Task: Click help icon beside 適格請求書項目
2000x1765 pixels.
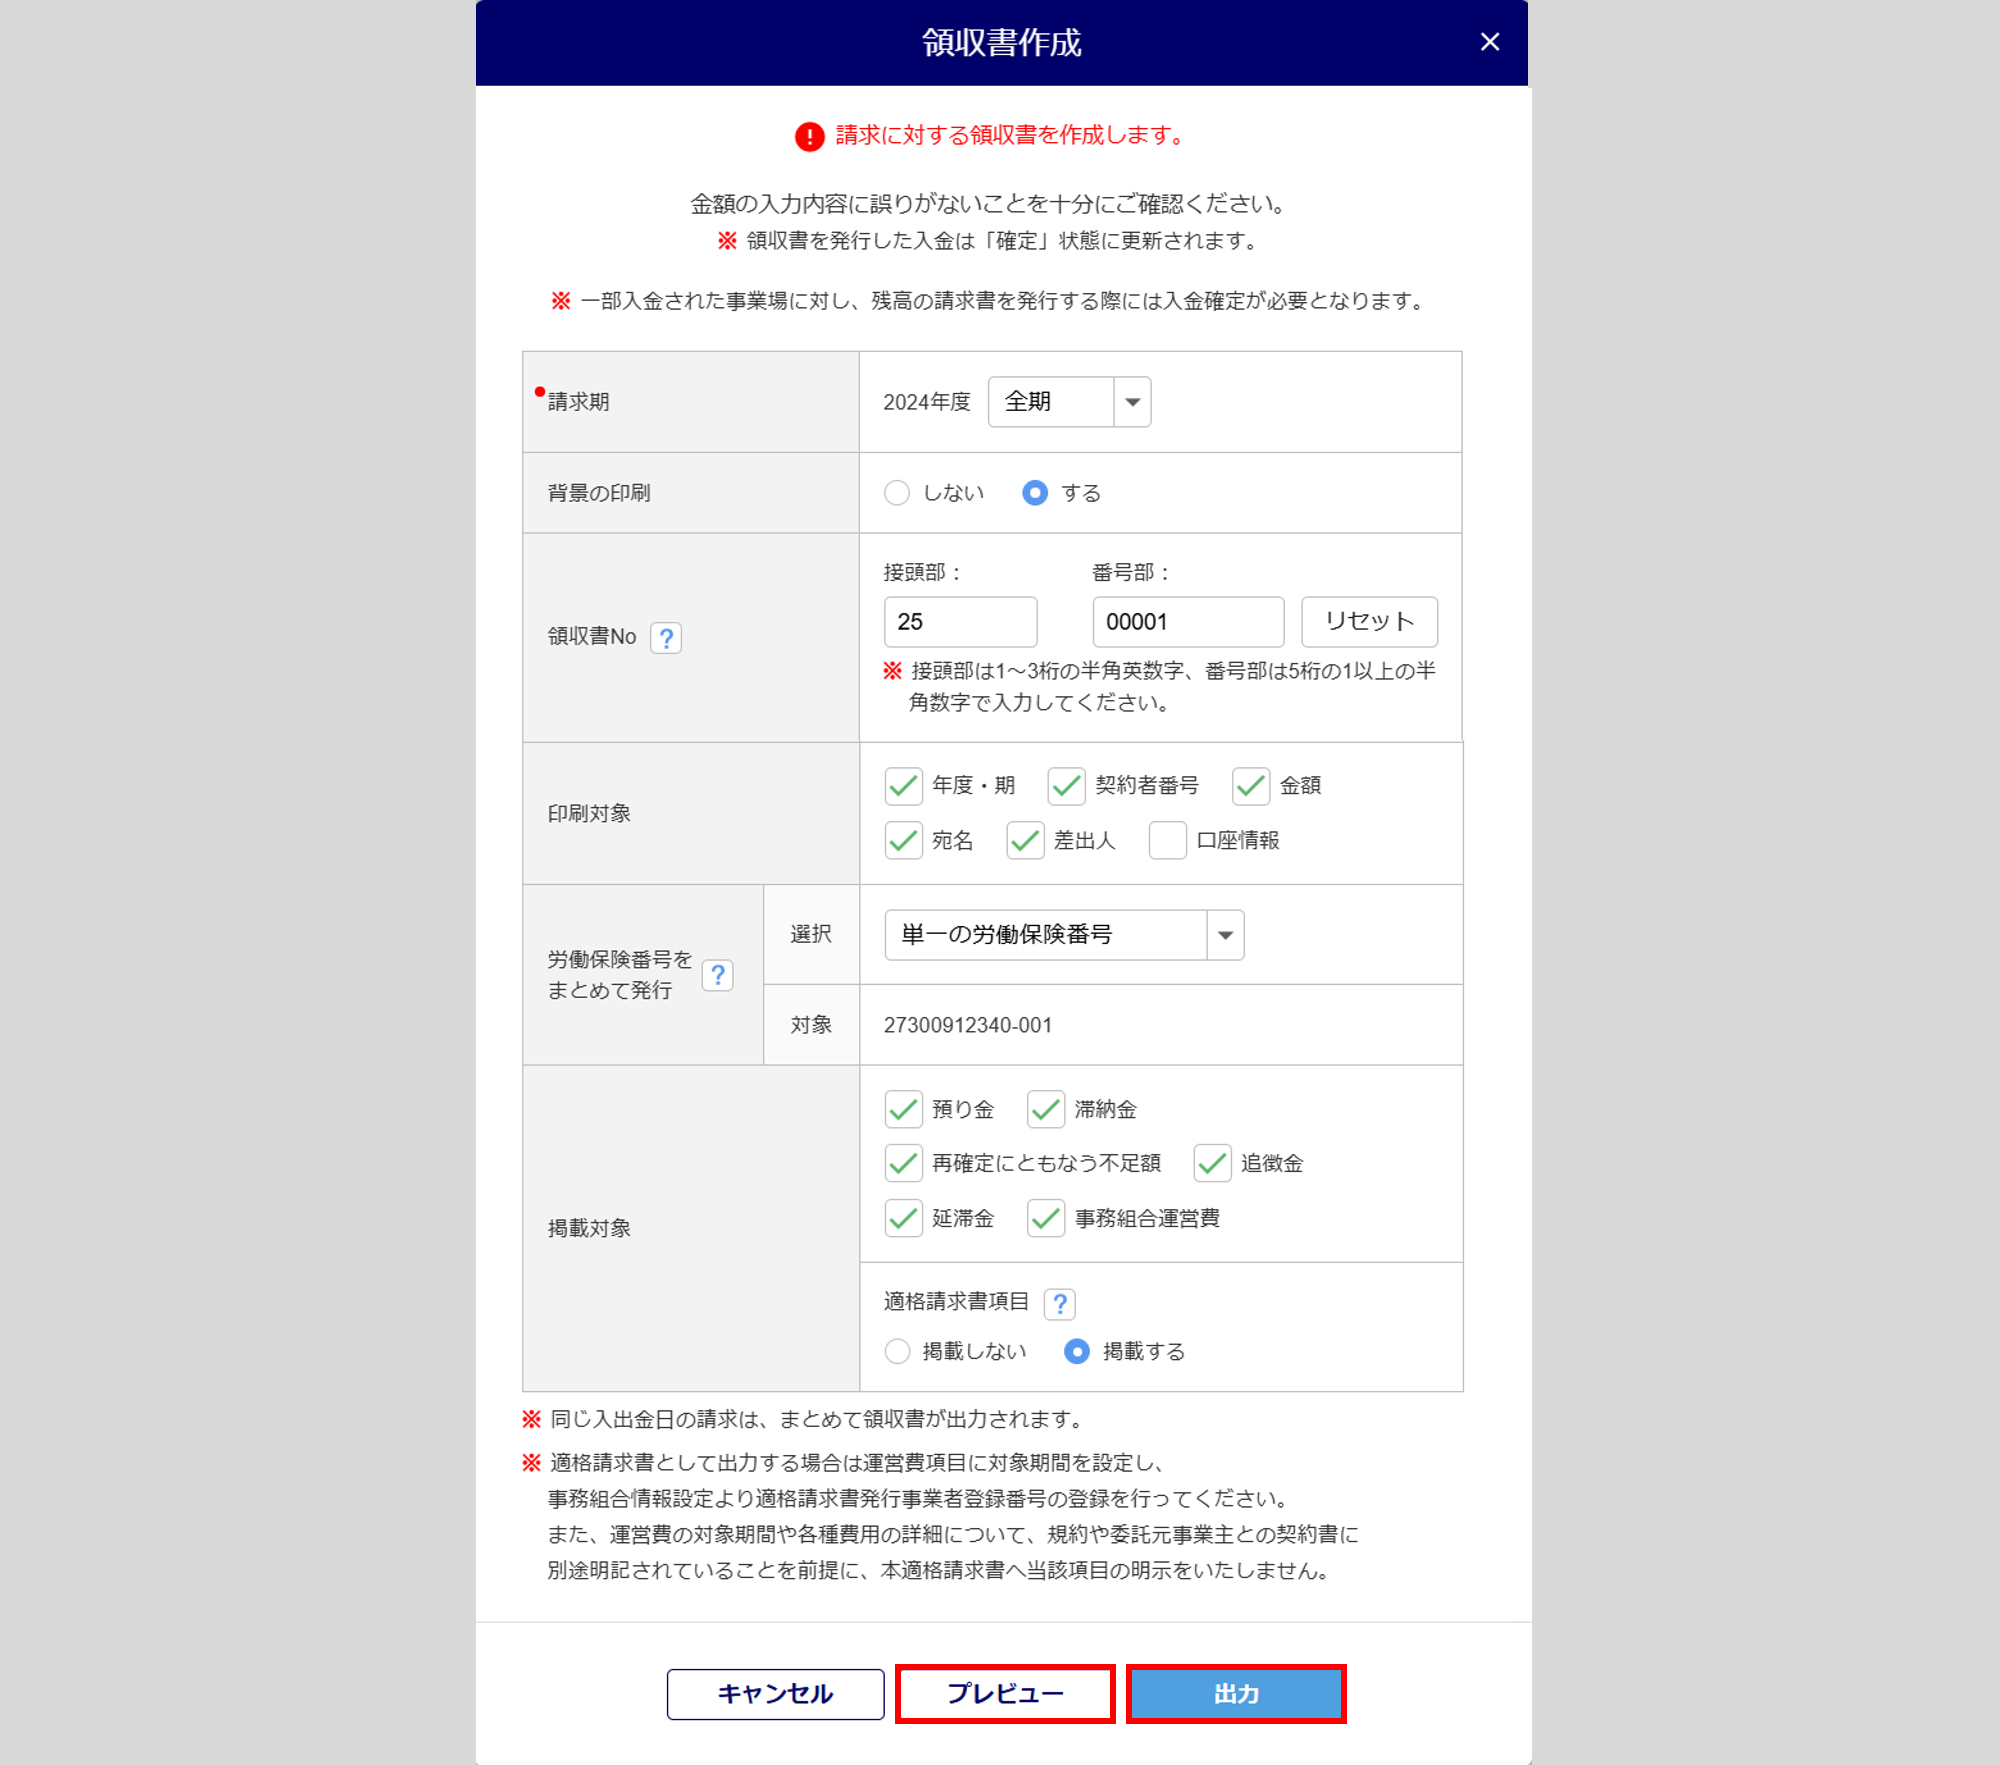Action: pyautogui.click(x=1059, y=1303)
